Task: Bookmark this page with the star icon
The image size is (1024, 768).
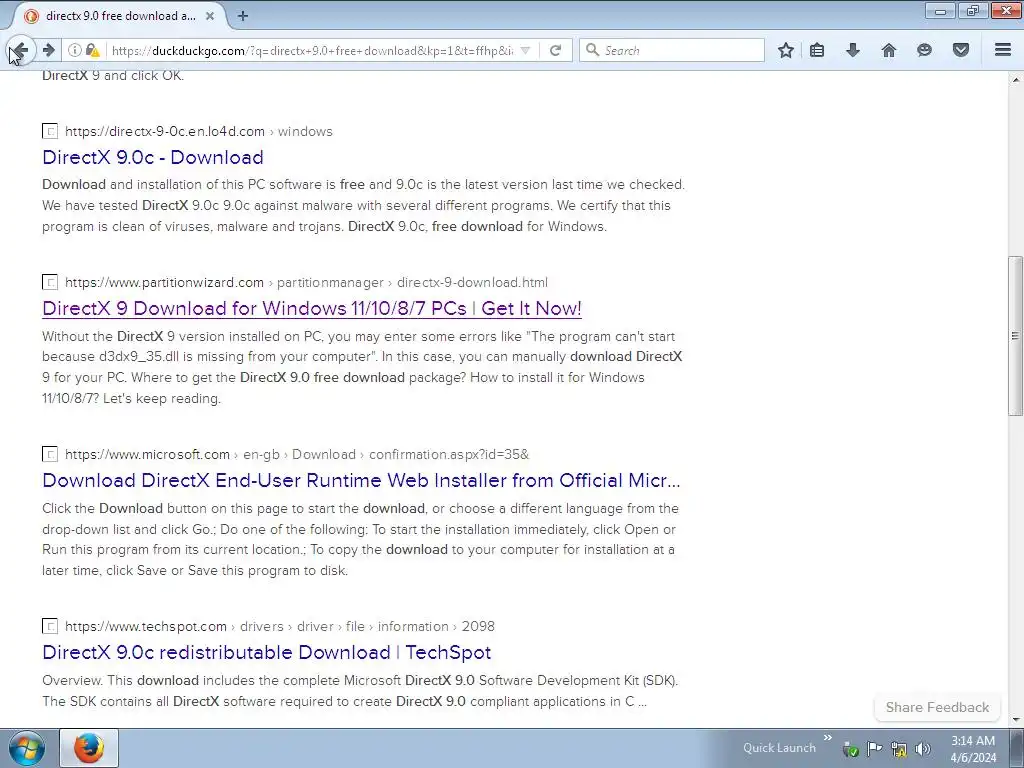Action: click(x=786, y=50)
